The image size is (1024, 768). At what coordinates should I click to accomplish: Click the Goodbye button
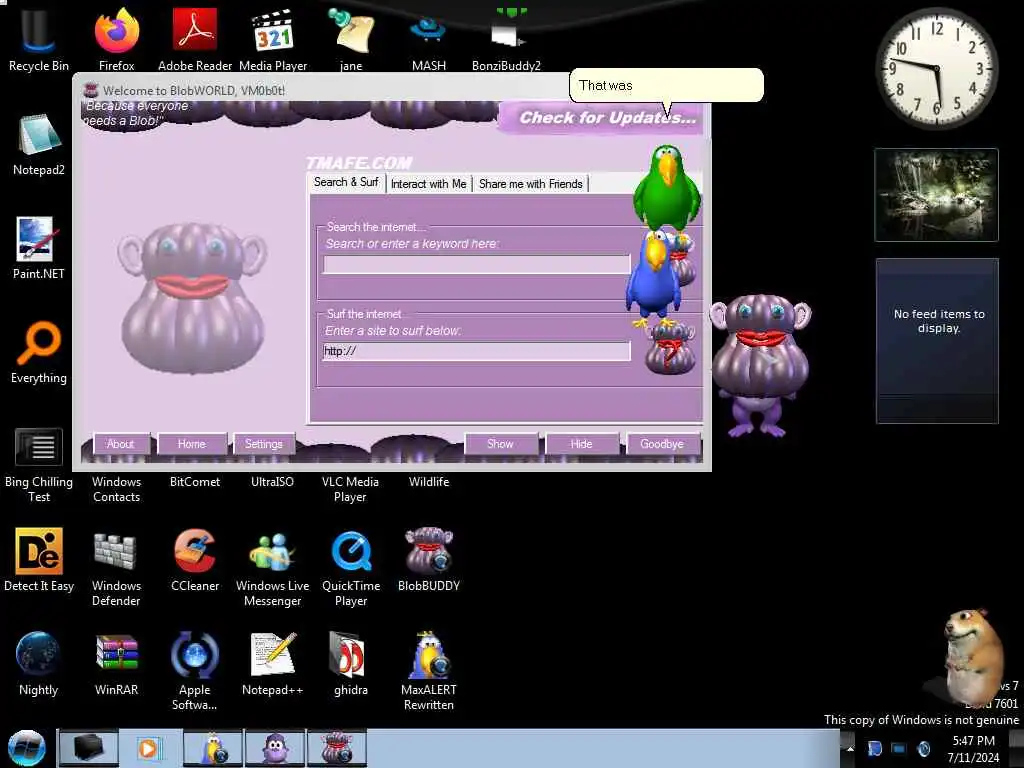pos(662,443)
